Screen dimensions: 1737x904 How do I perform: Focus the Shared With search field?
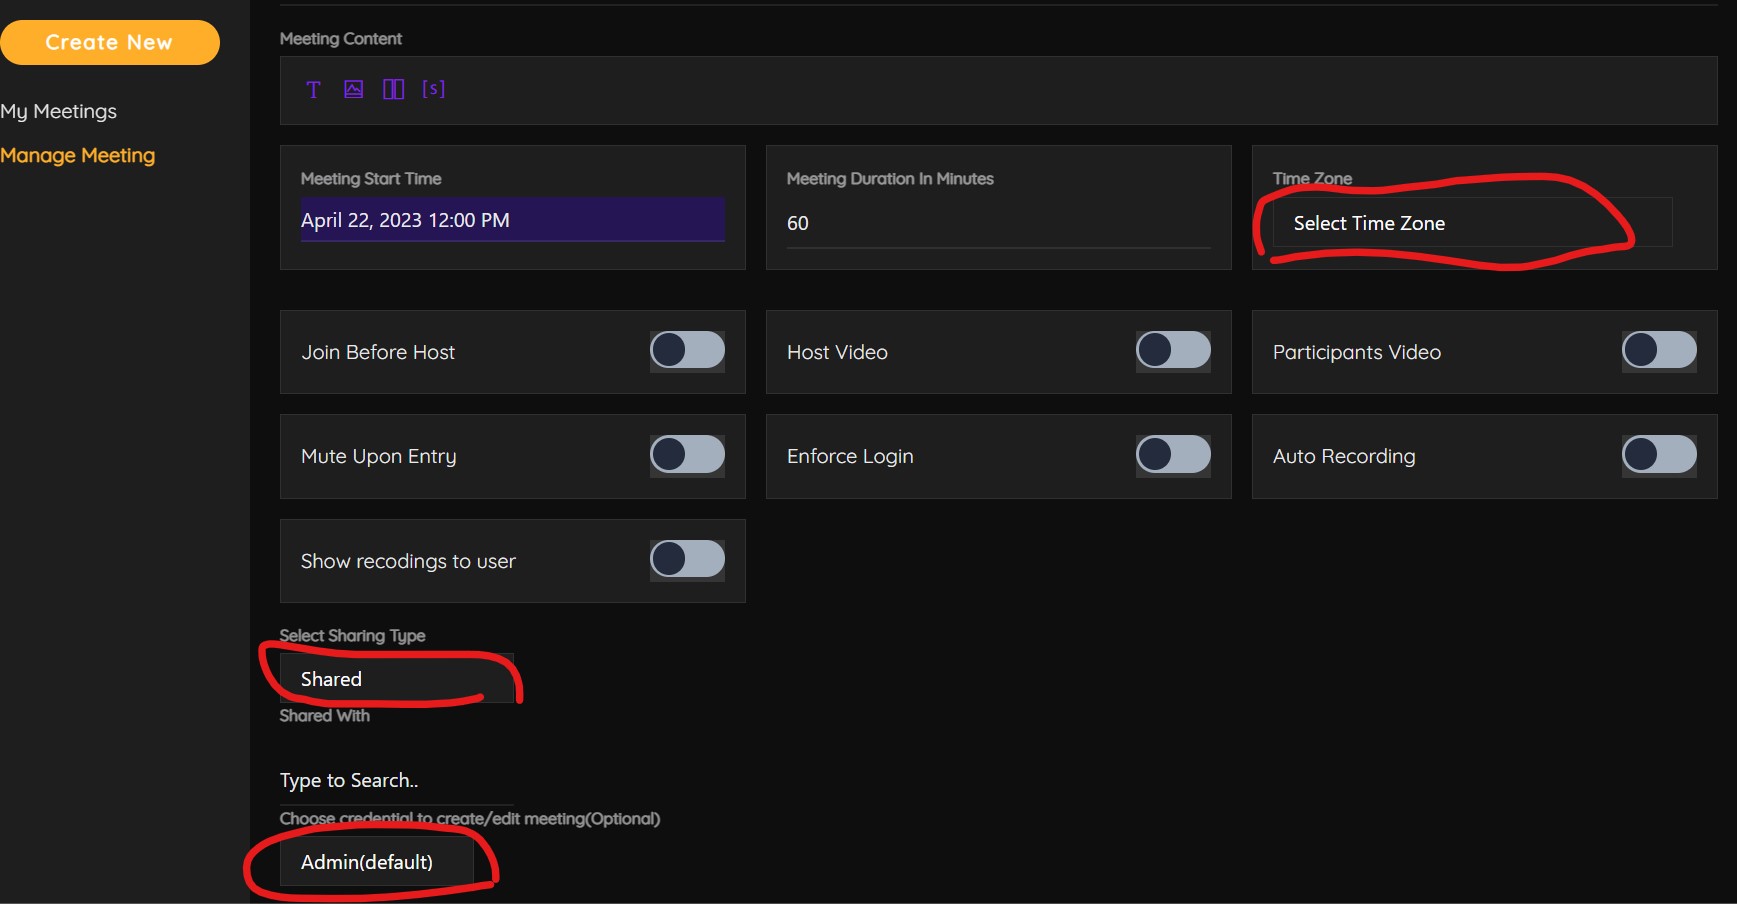point(396,780)
